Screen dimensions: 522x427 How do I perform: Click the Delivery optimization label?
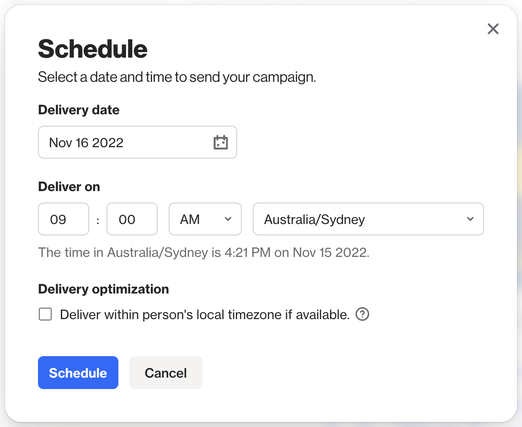pyautogui.click(x=103, y=289)
